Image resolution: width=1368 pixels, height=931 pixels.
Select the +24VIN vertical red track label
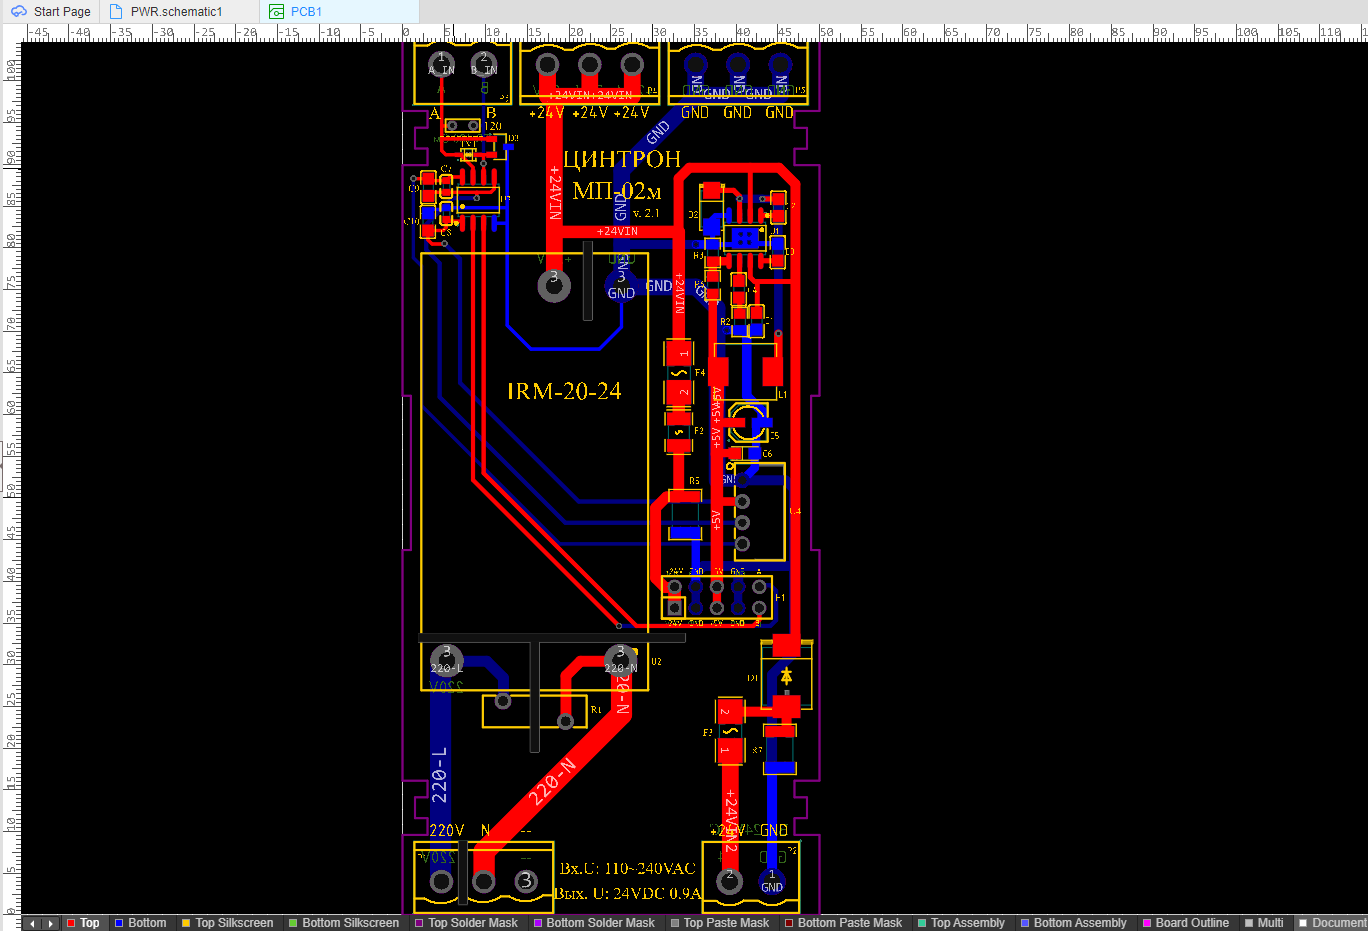pos(556,192)
